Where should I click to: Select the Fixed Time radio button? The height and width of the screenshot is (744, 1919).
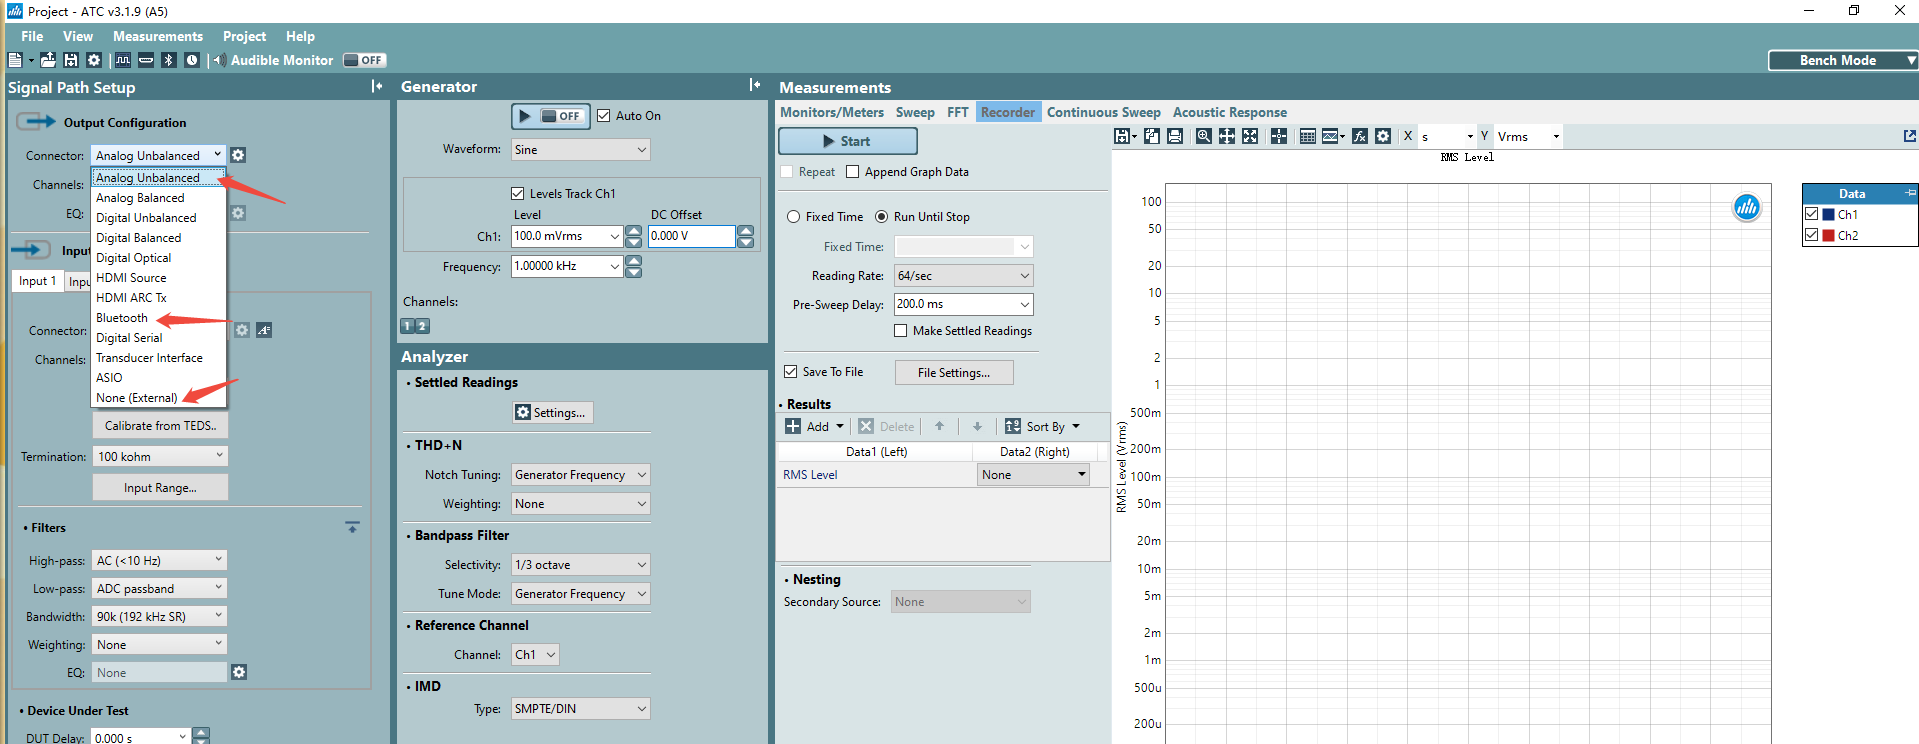[x=793, y=217]
